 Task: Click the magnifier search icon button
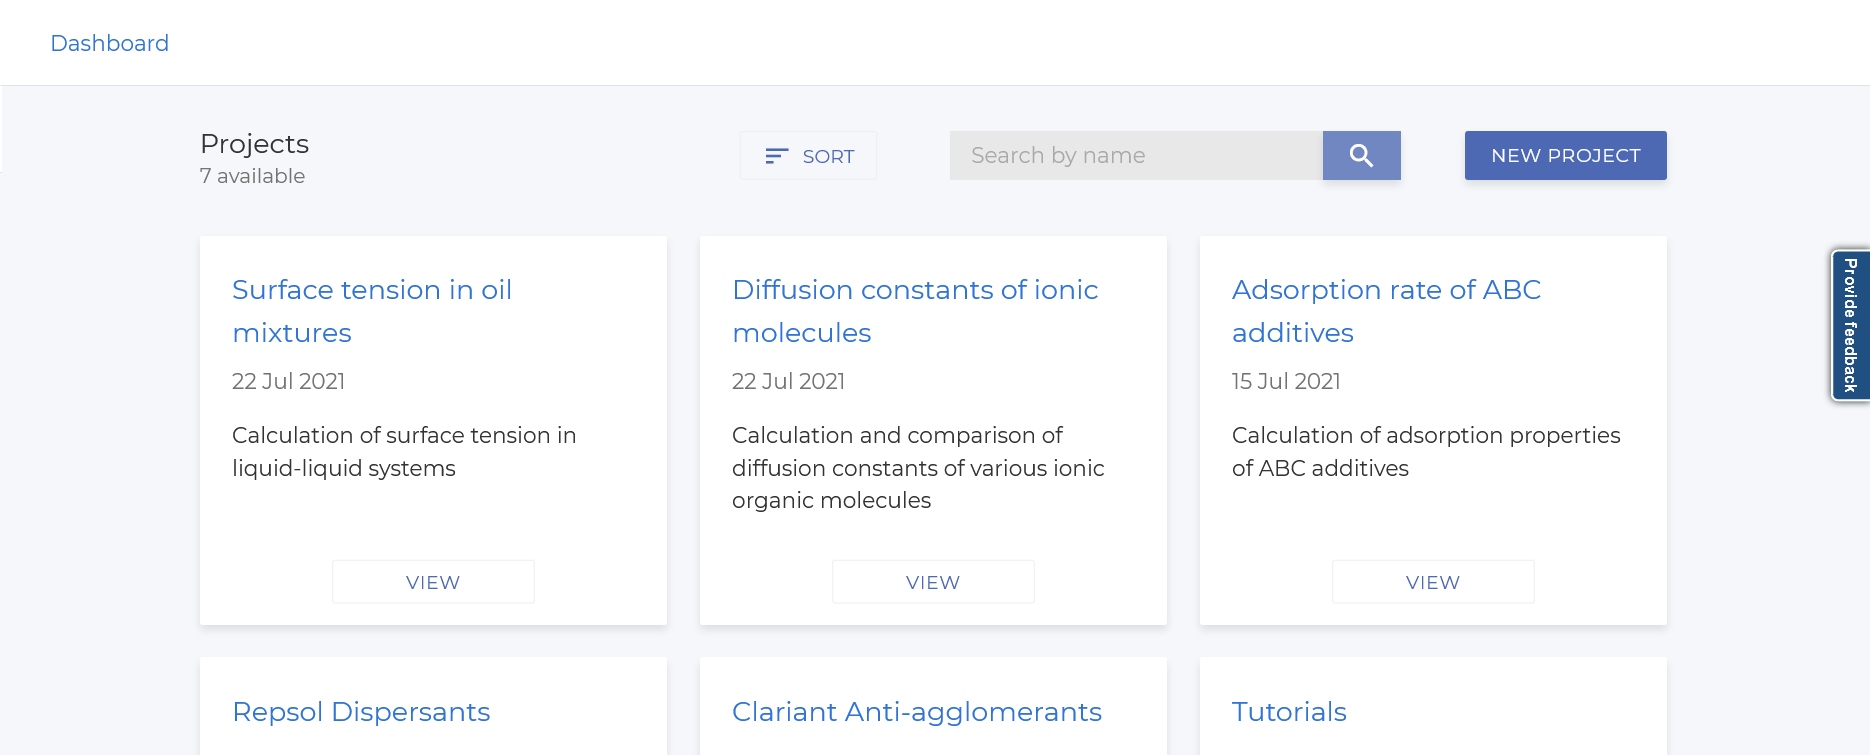[1361, 155]
